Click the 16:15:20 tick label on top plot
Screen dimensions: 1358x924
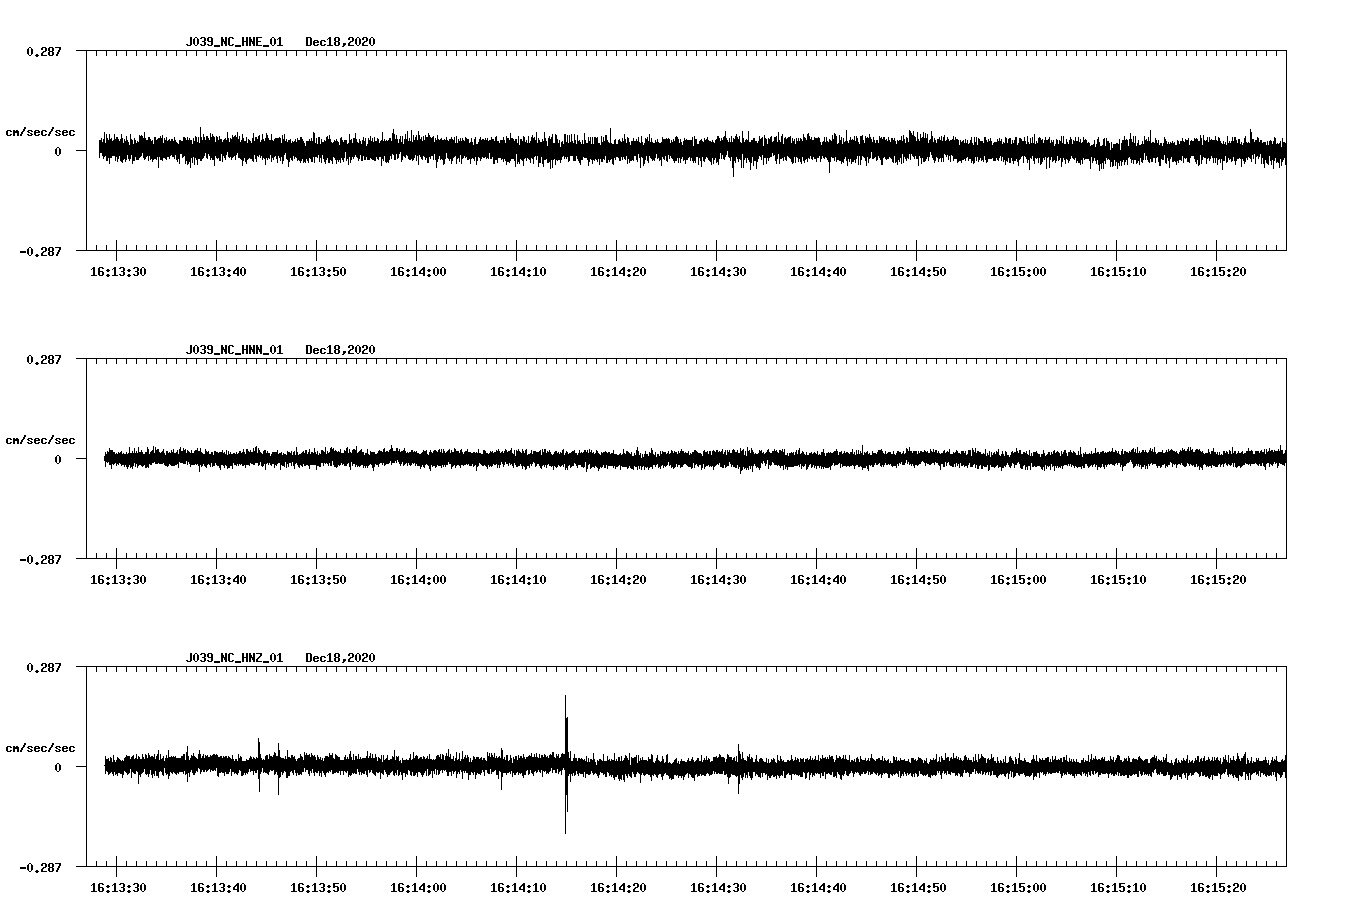pos(1218,269)
